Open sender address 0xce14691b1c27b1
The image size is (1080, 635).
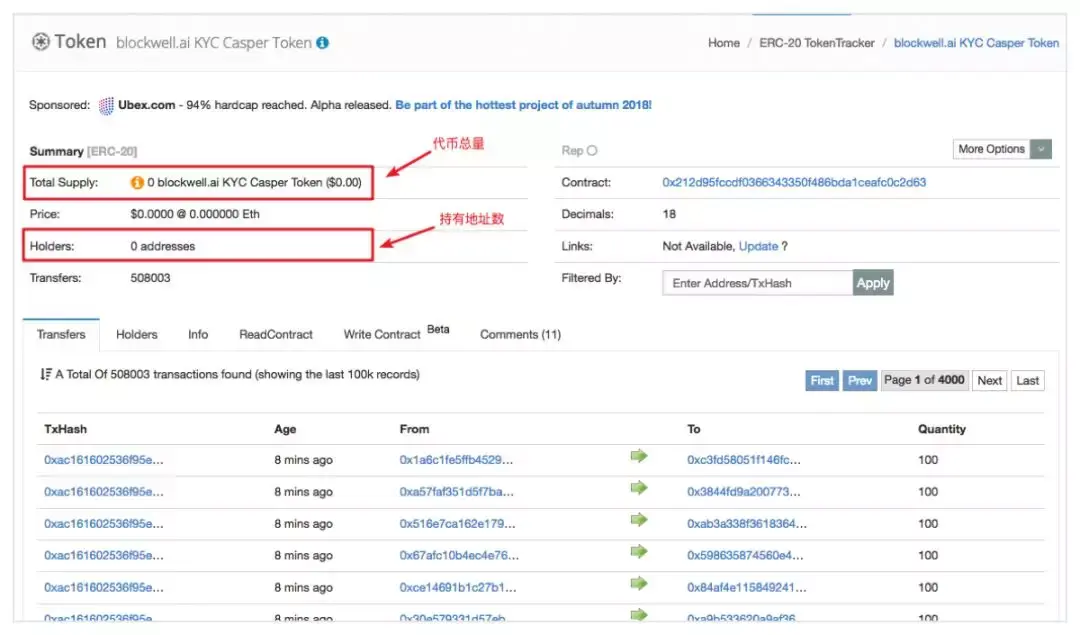[x=458, y=587]
